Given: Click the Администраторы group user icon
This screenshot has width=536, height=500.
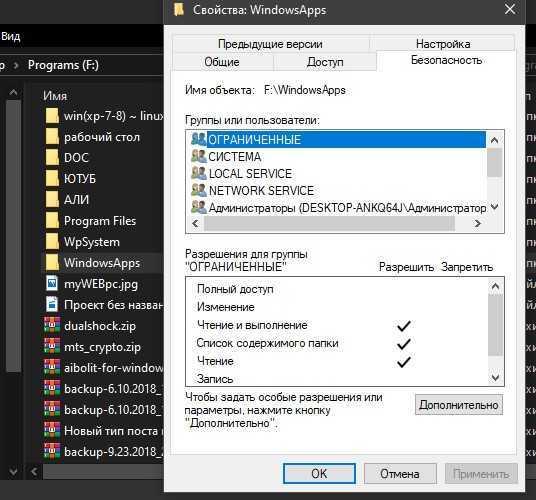Looking at the screenshot, I should tap(199, 207).
